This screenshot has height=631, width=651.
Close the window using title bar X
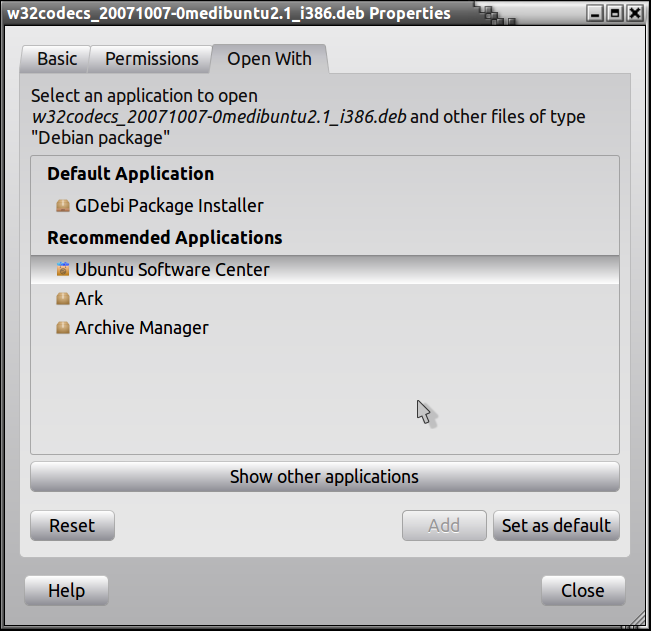point(634,14)
